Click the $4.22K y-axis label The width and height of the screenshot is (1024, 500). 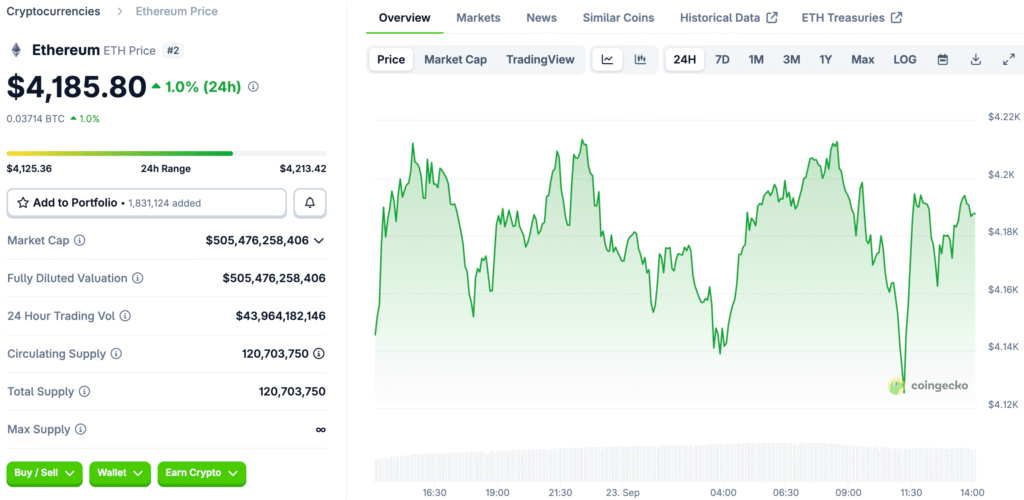(1004, 117)
